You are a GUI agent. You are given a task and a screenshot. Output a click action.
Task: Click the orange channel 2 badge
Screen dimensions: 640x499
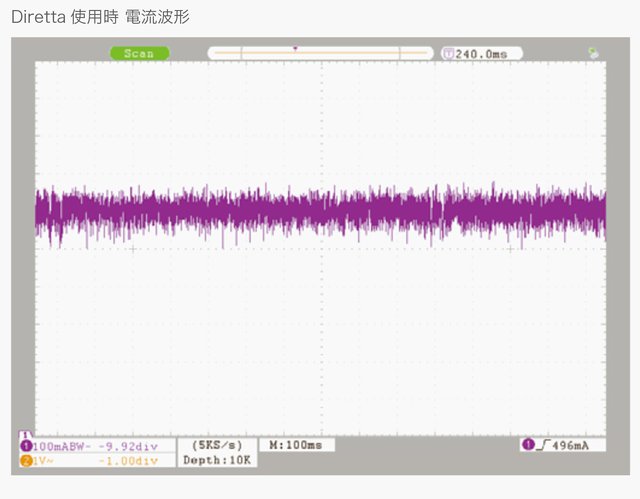[24, 460]
